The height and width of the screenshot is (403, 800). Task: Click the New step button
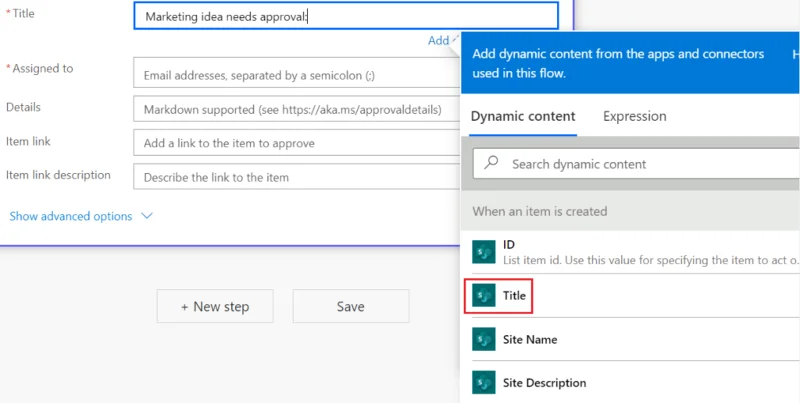pyautogui.click(x=215, y=306)
